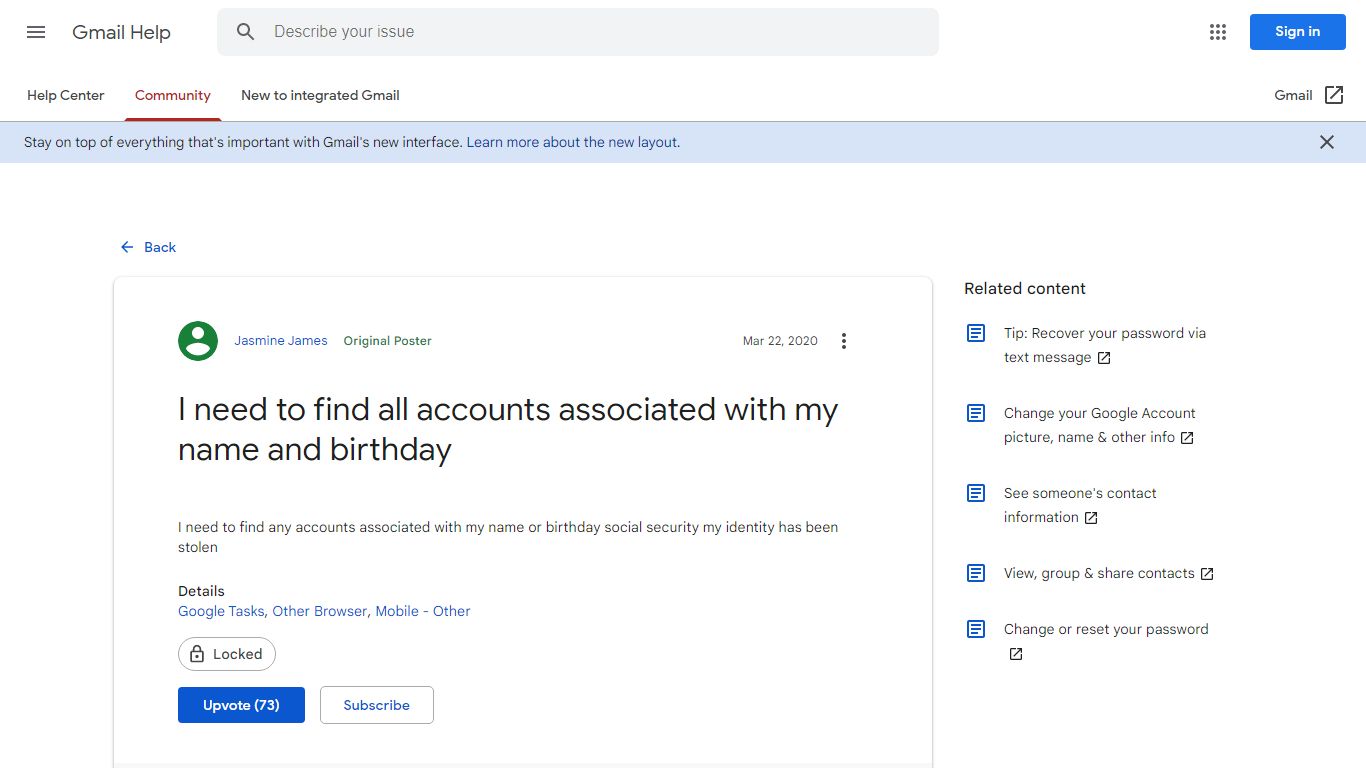This screenshot has height=768, width=1366.
Task: Click external-link icon after 'text message'
Action: [x=1104, y=358]
